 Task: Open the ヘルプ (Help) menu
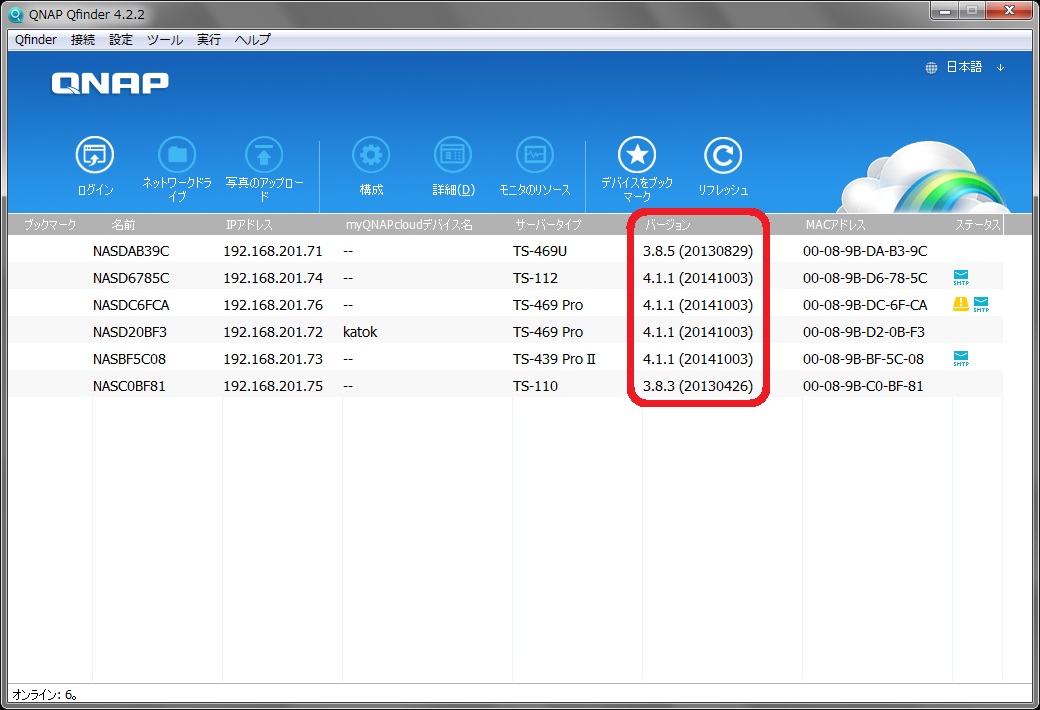click(x=253, y=40)
